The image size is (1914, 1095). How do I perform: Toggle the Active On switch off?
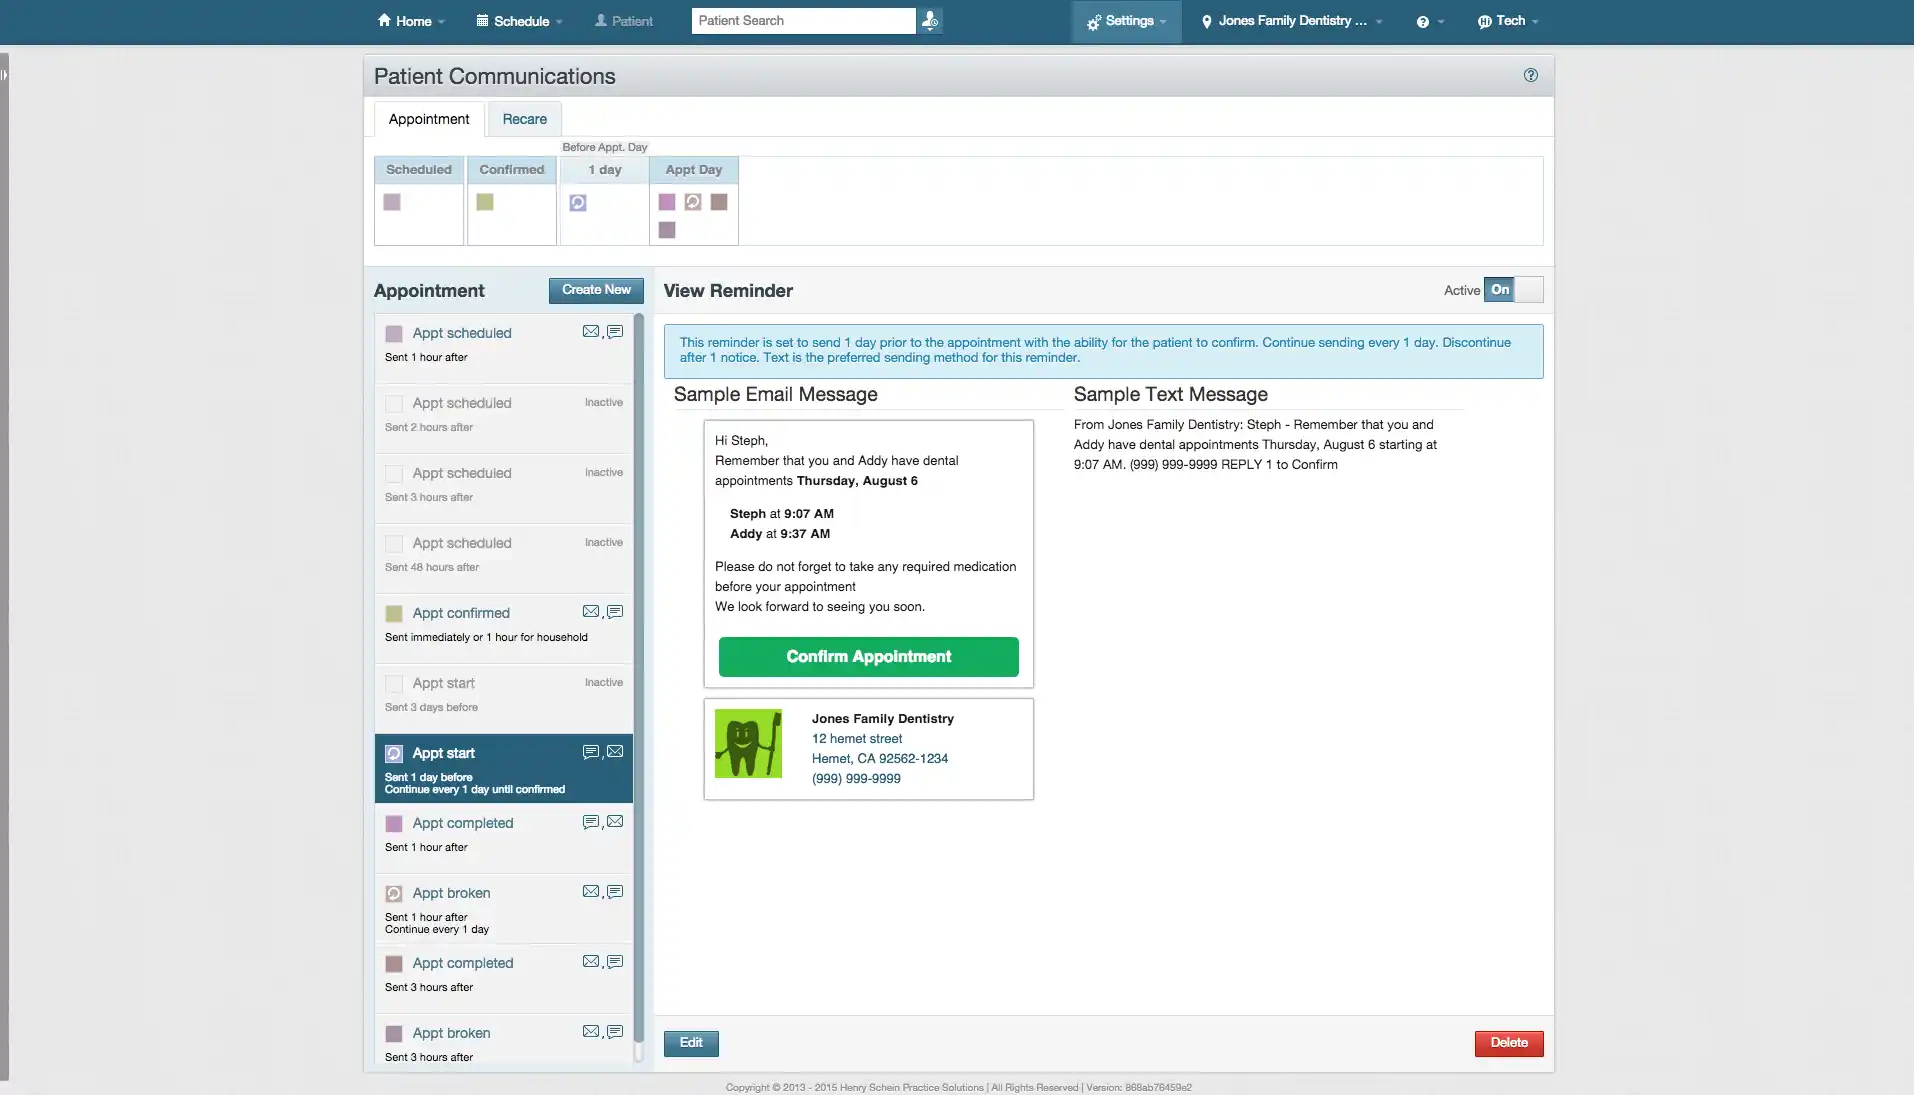click(x=1513, y=290)
